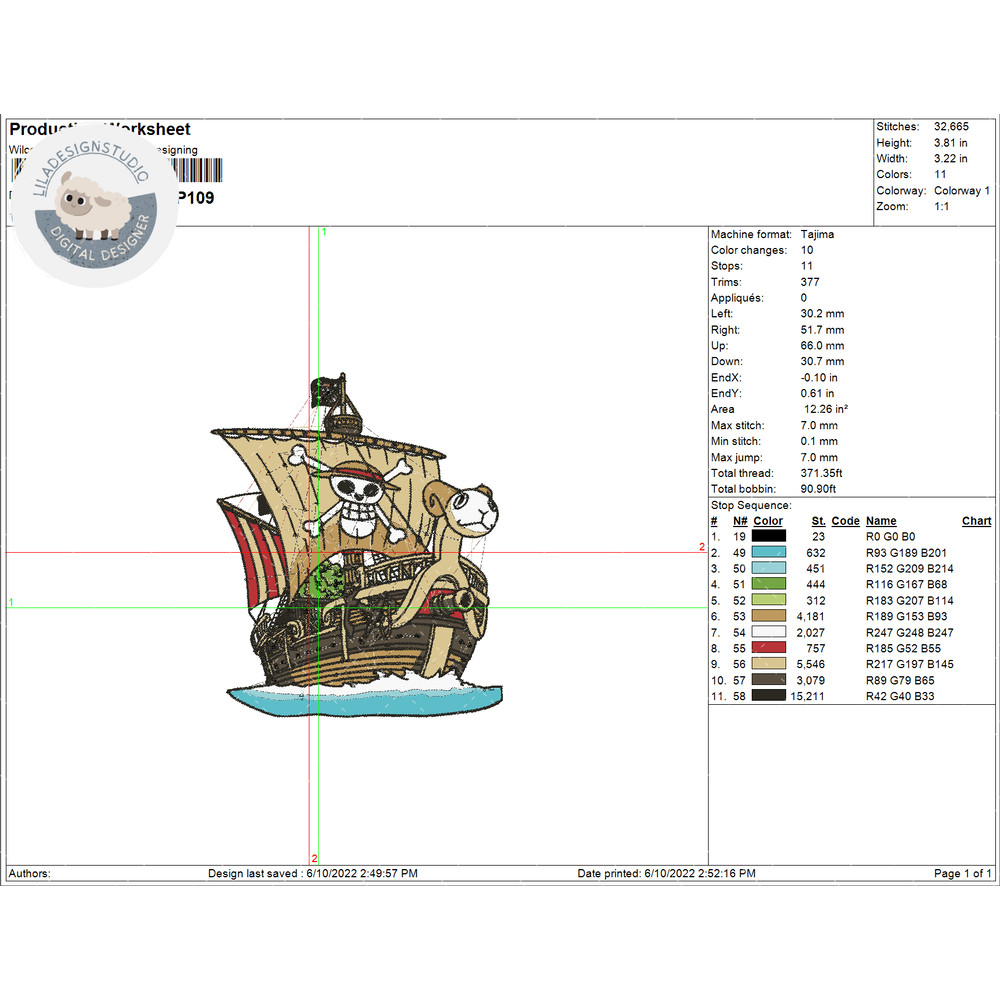Click the black pirate flag atop the mast
This screenshot has width=1000, height=1000.
(x=326, y=391)
